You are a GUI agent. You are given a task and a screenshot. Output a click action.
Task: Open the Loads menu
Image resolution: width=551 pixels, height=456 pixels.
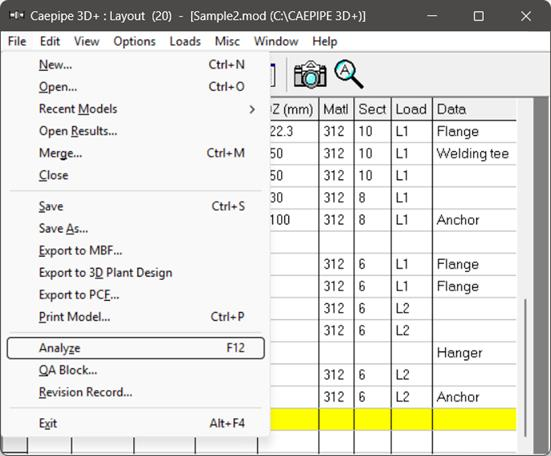pos(185,41)
